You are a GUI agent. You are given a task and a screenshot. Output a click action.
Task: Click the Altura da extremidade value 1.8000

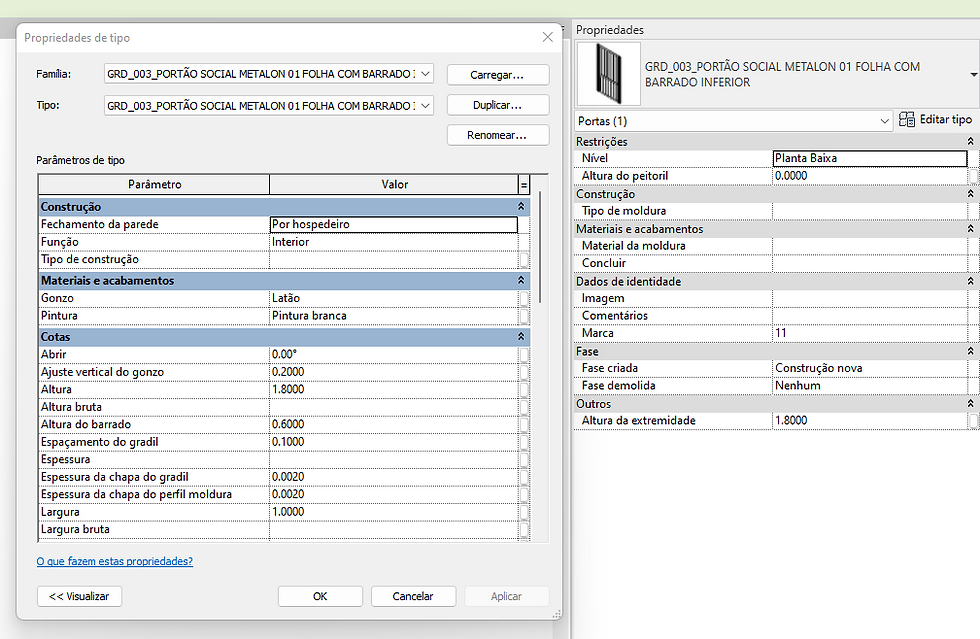click(870, 421)
